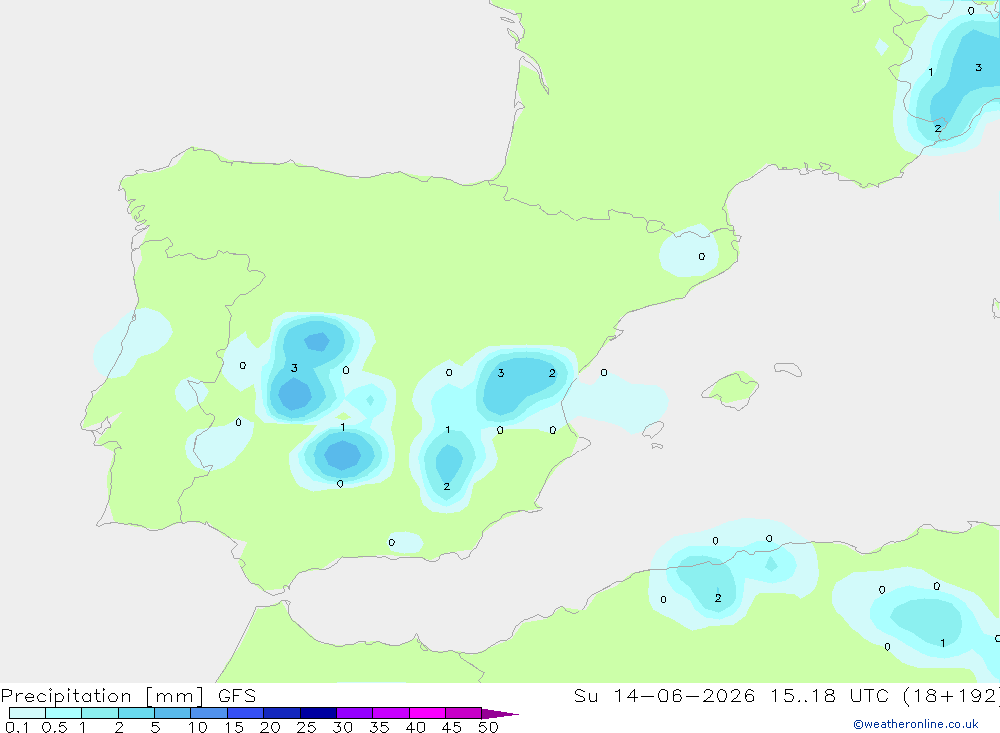1000x733 pixels.
Task: Click the date "Su 14-06-2026" text
Action: tap(664, 695)
